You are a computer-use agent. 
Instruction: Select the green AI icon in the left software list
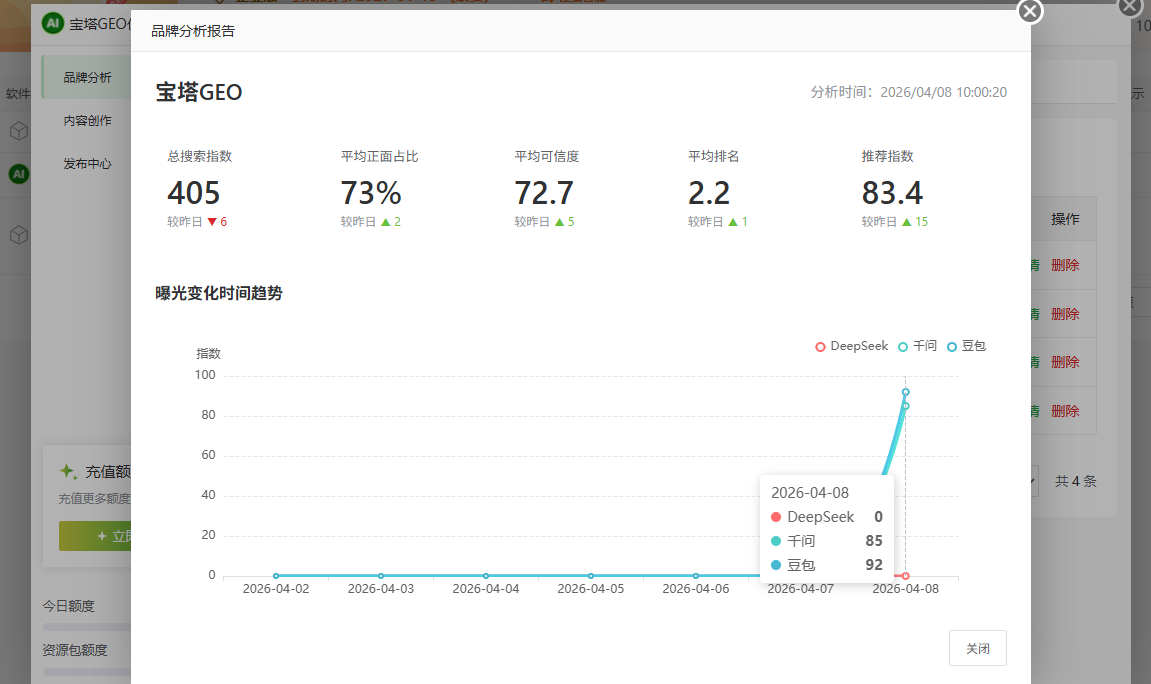[x=18, y=174]
